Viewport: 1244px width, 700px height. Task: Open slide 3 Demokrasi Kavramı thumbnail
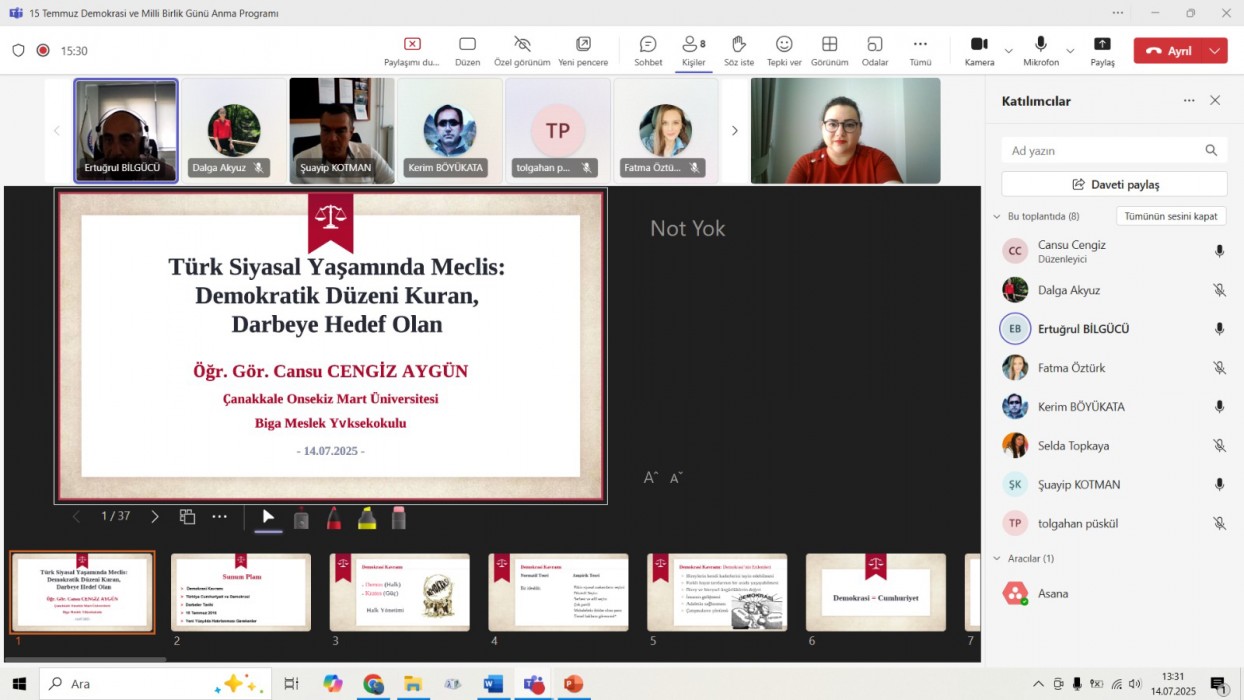pos(400,591)
